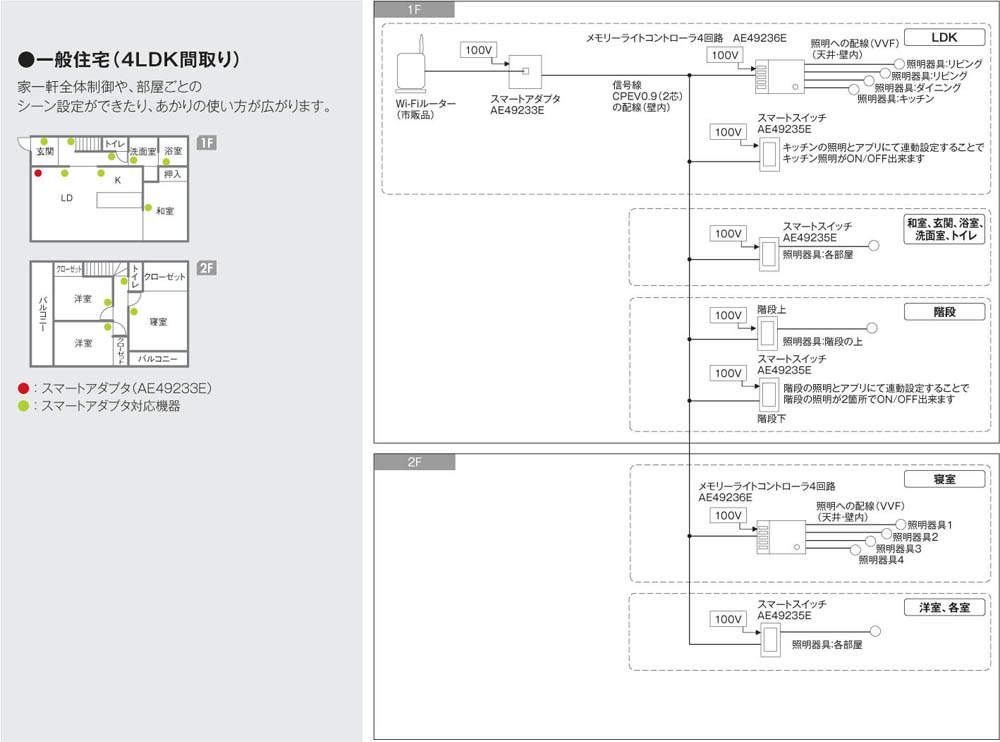Click the キッチン lamp circle
This screenshot has width=1000, height=742.
point(854,90)
